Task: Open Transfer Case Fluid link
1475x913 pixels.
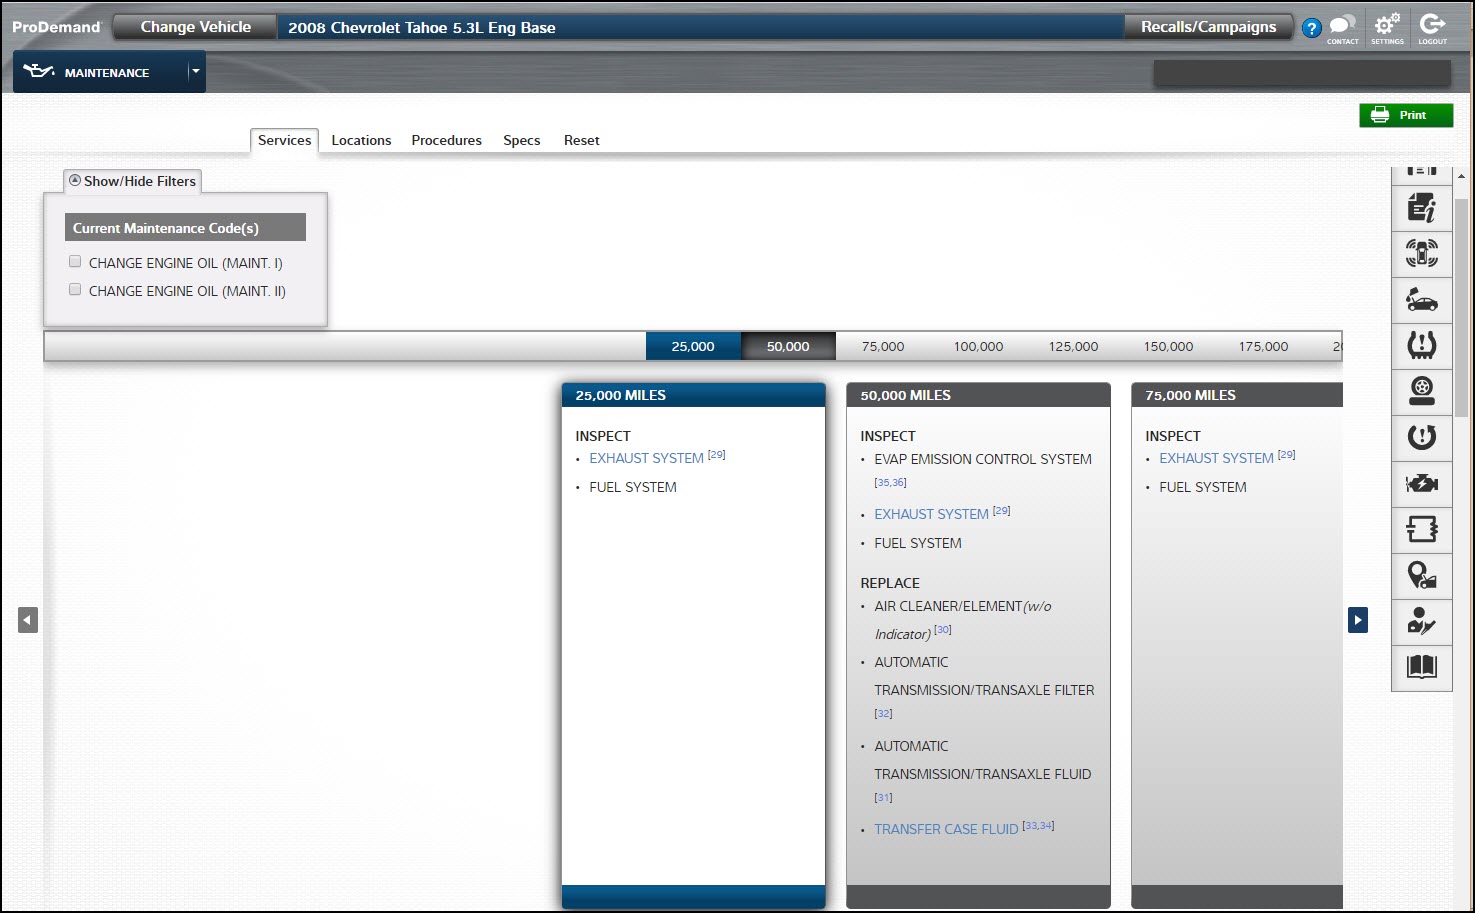Action: 945,829
